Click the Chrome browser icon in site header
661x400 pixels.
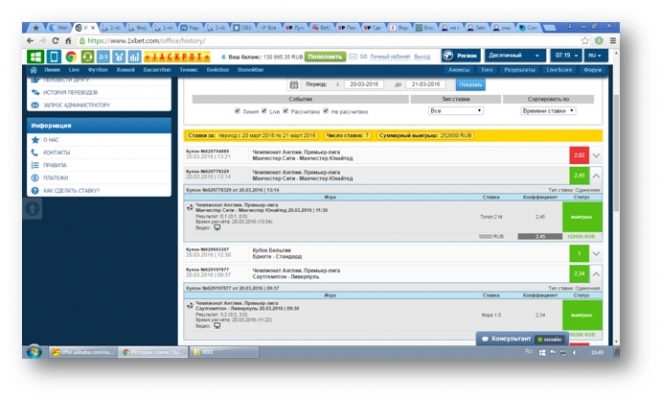coord(71,56)
